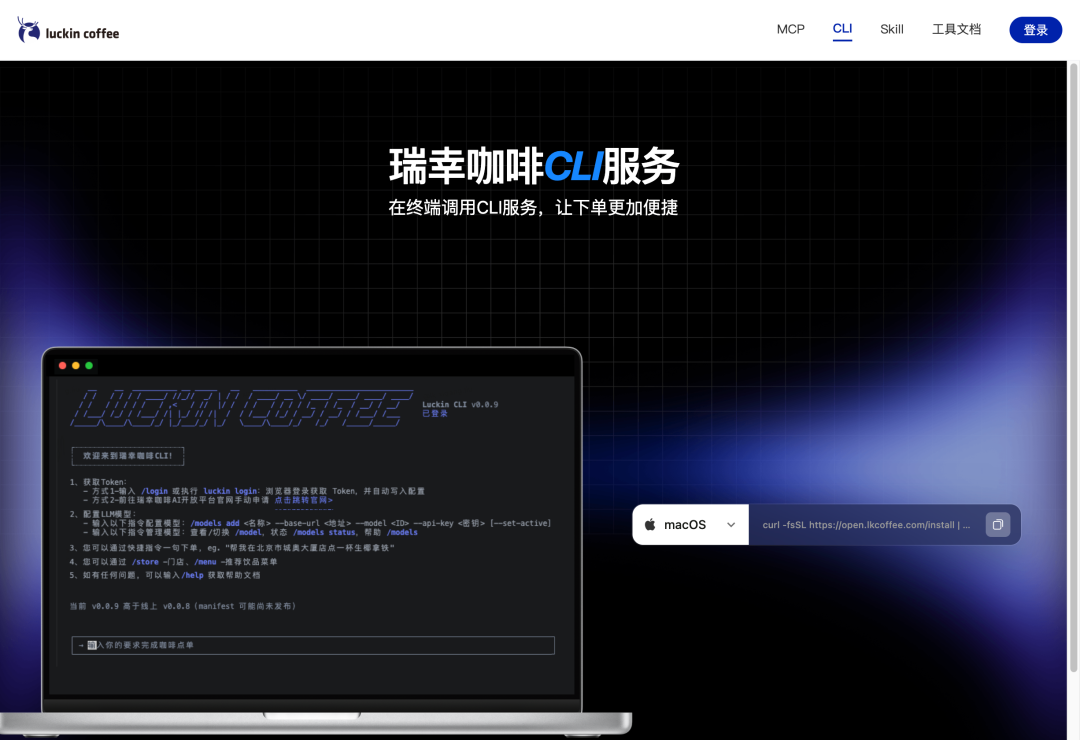Switch to the Skill tab

coord(891,30)
